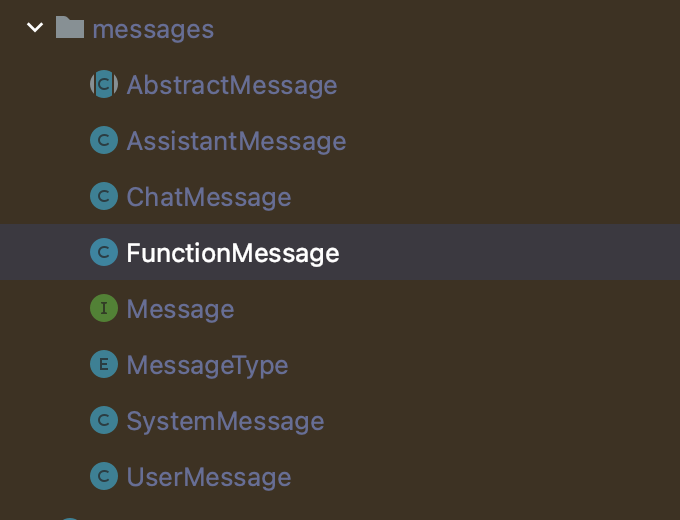Open the AbstractMessage class
The image size is (680, 520).
tap(232, 85)
